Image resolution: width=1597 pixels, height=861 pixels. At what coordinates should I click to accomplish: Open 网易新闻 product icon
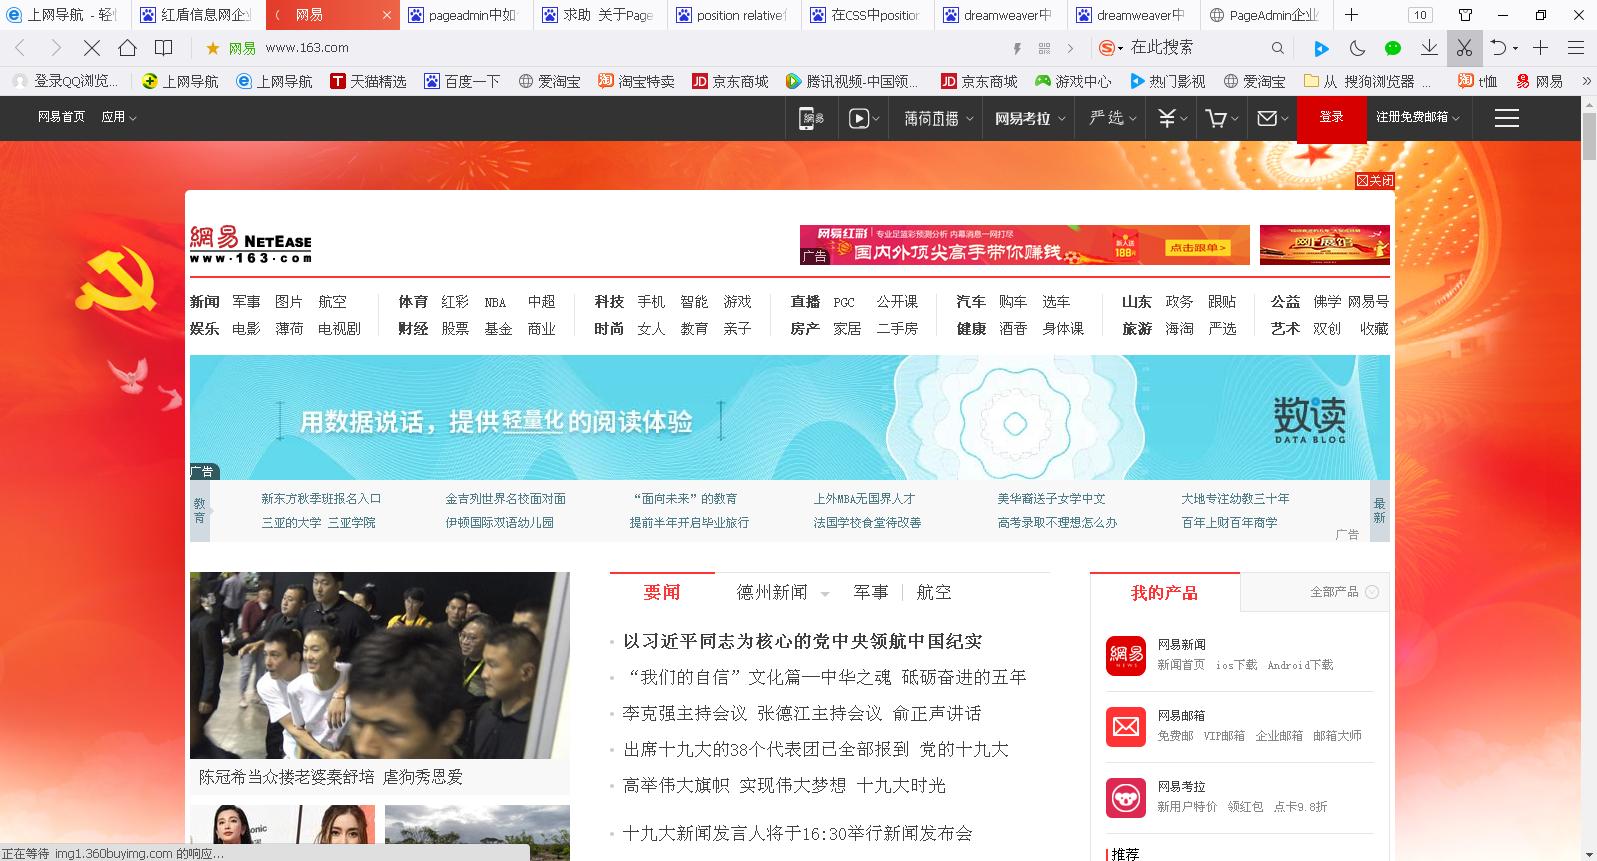[1126, 656]
